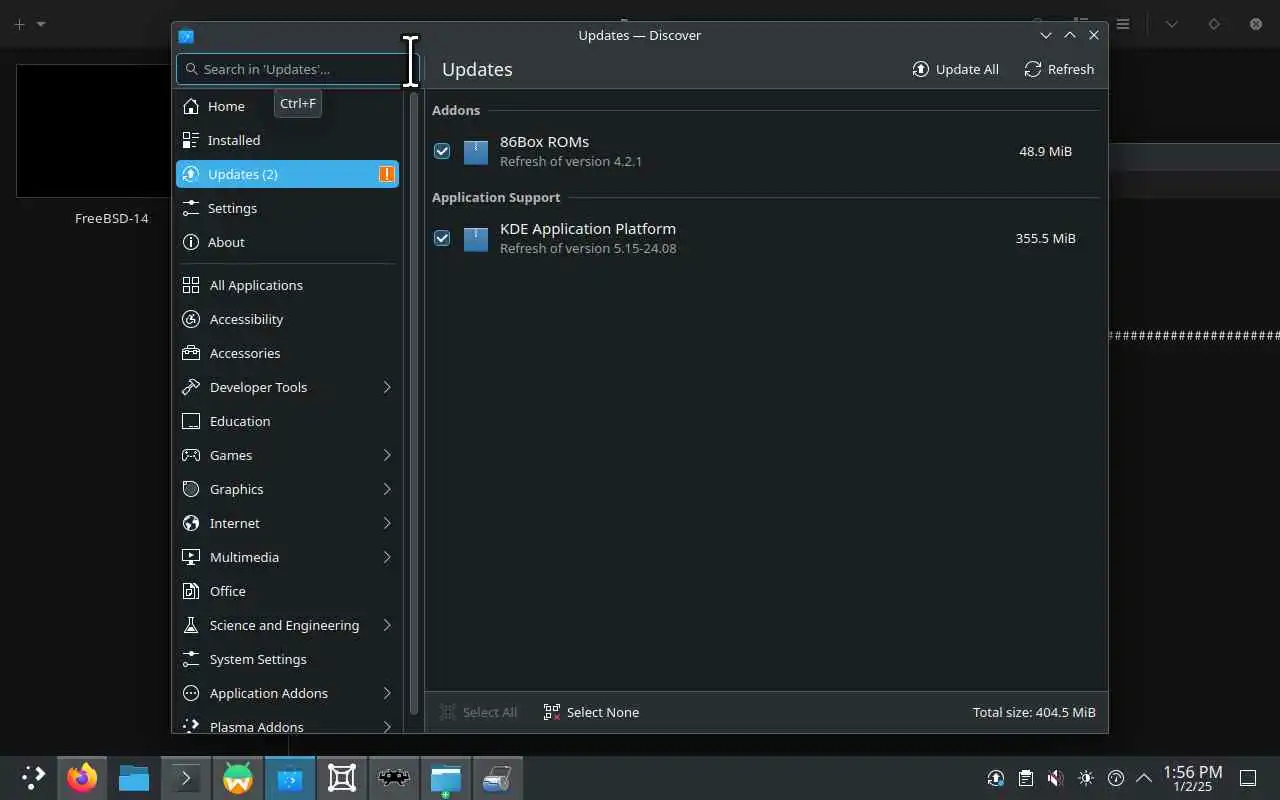Open the white square-frame taskbar app
This screenshot has width=1280, height=800.
342,777
